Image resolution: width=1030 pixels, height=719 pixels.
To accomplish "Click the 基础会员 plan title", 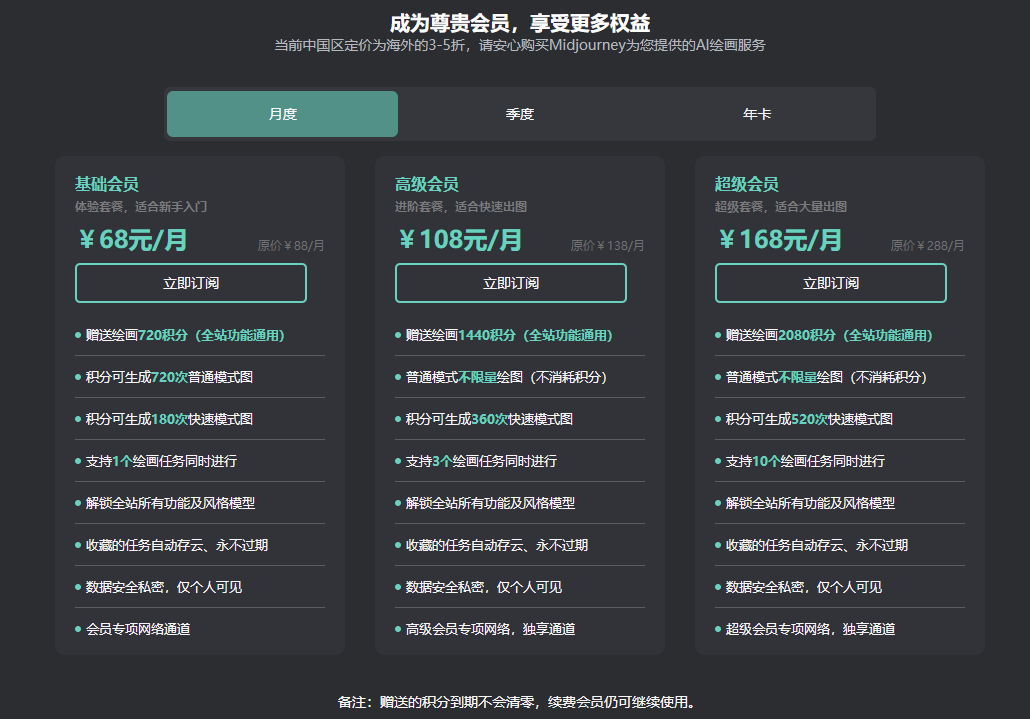I will pyautogui.click(x=107, y=184).
